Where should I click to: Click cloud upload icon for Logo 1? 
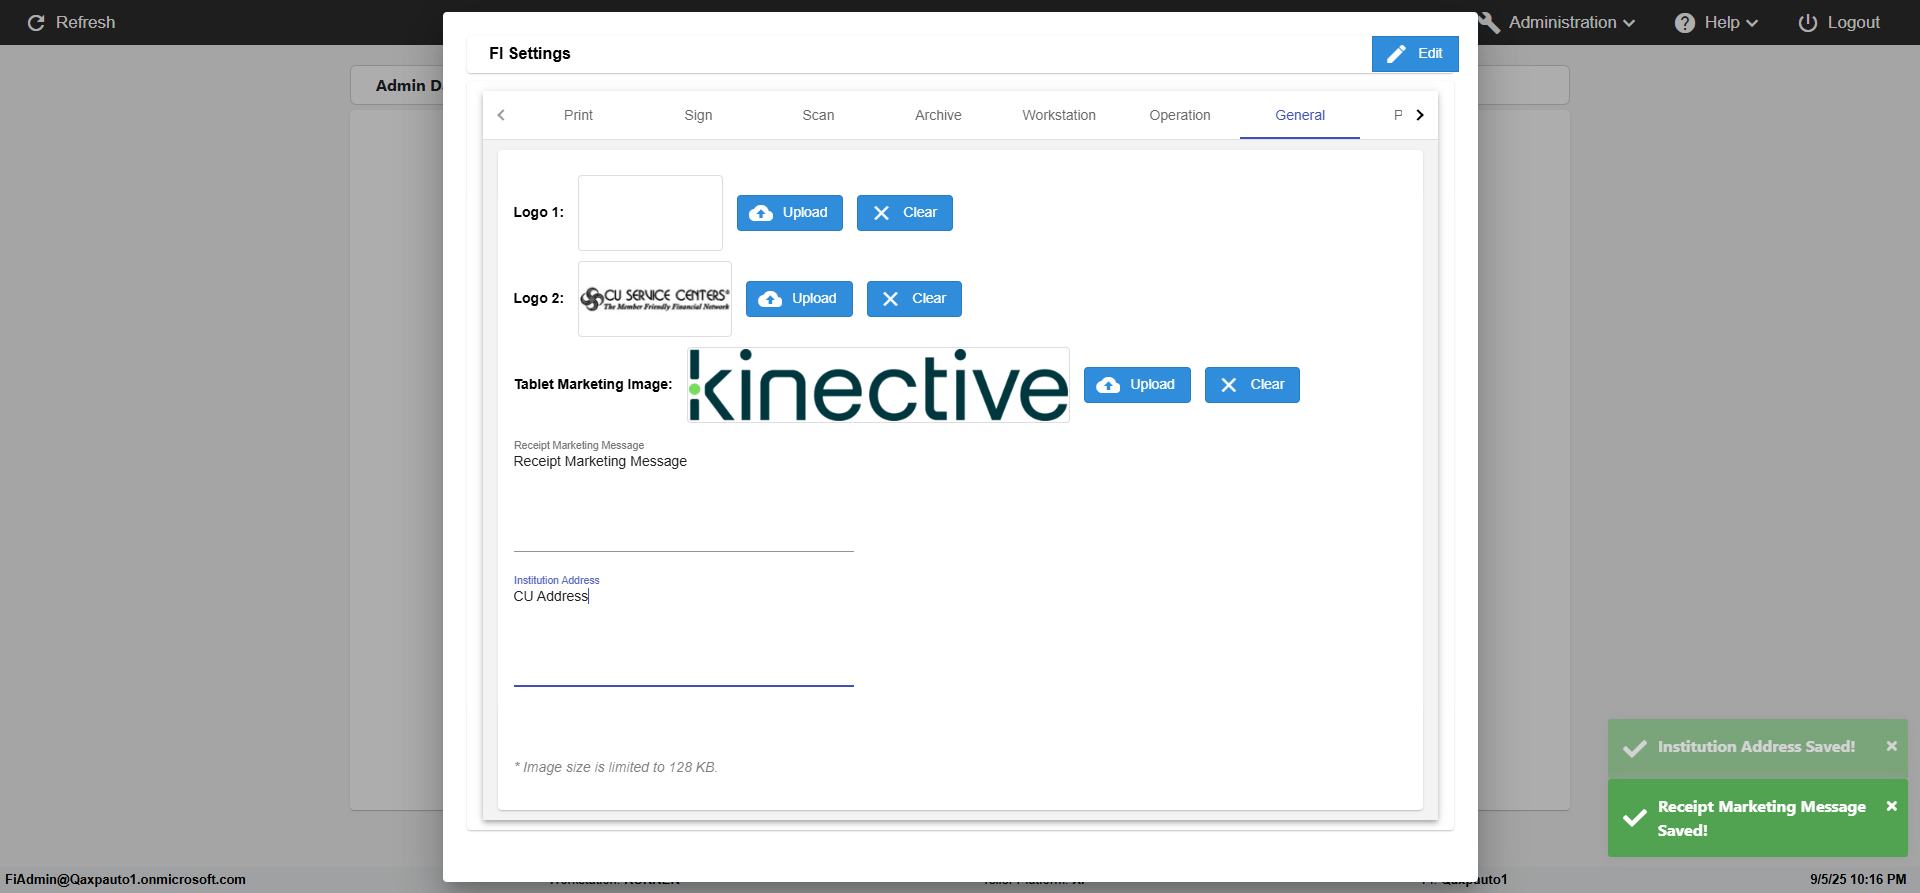761,213
